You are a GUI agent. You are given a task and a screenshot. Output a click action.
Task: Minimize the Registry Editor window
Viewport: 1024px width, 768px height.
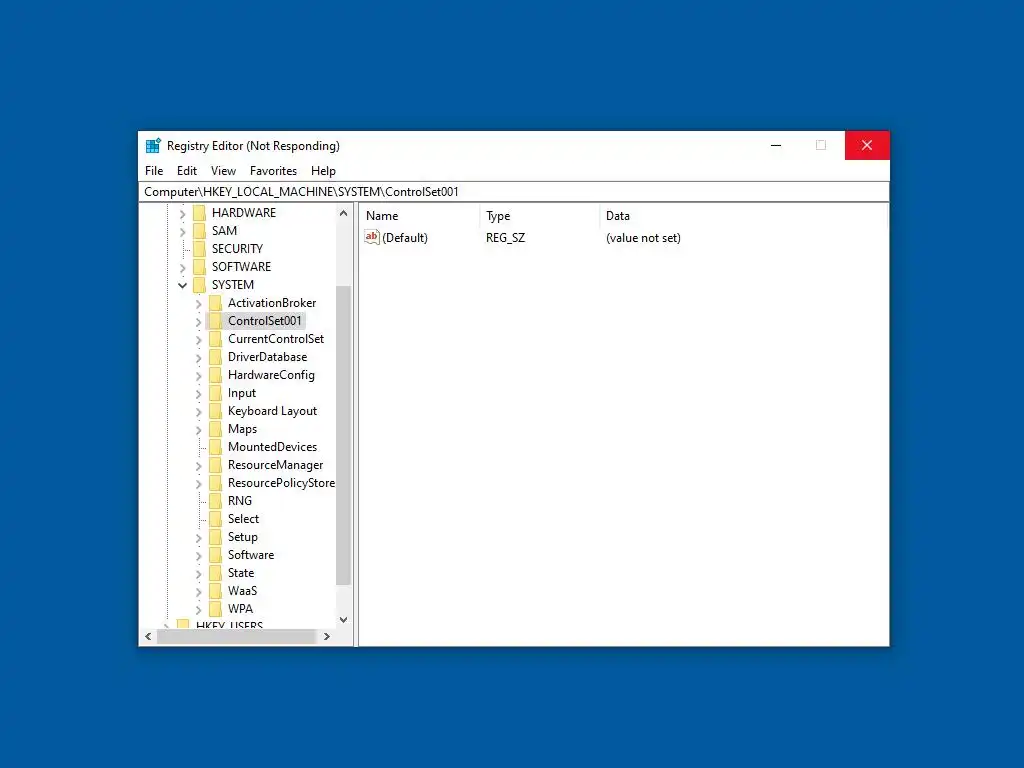click(776, 145)
